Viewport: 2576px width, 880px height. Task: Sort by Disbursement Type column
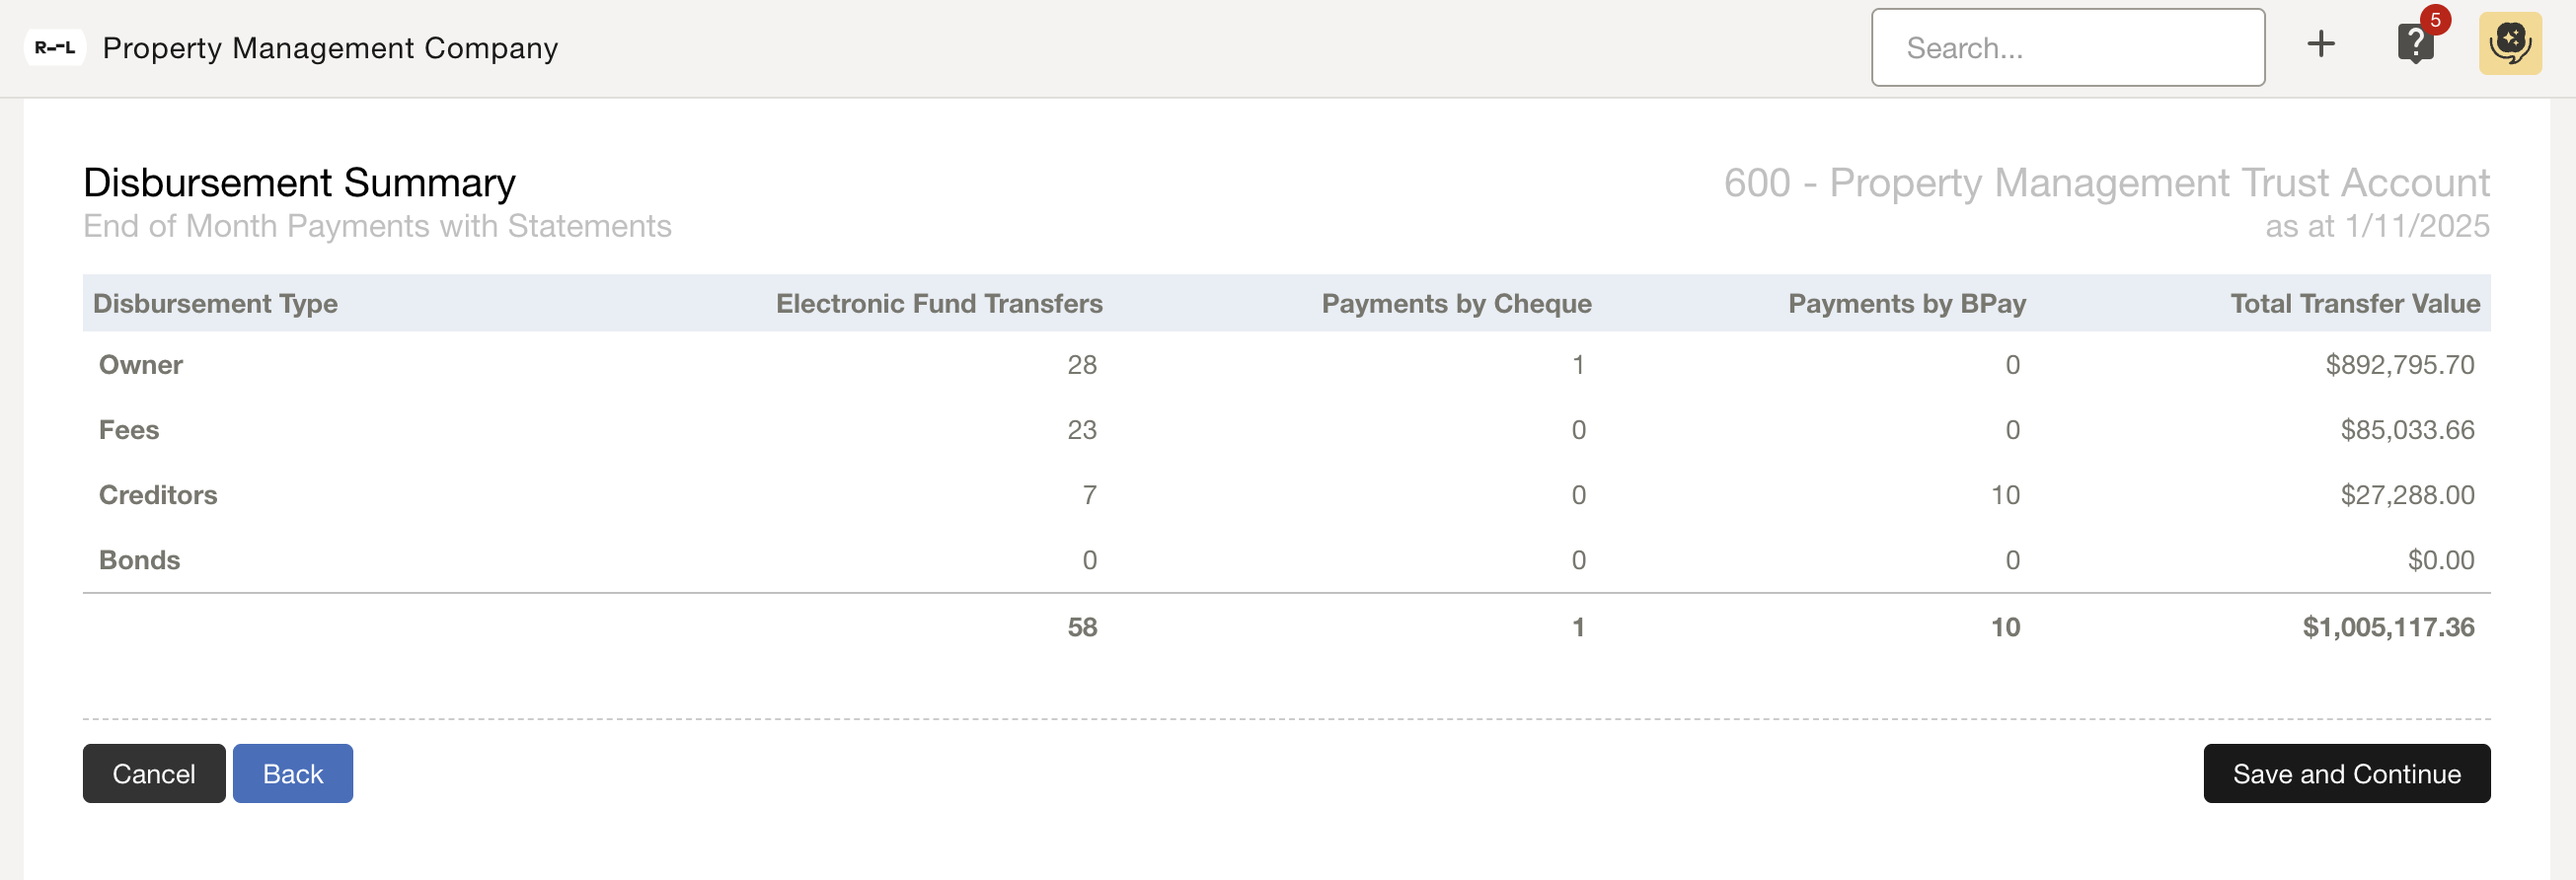coord(216,303)
